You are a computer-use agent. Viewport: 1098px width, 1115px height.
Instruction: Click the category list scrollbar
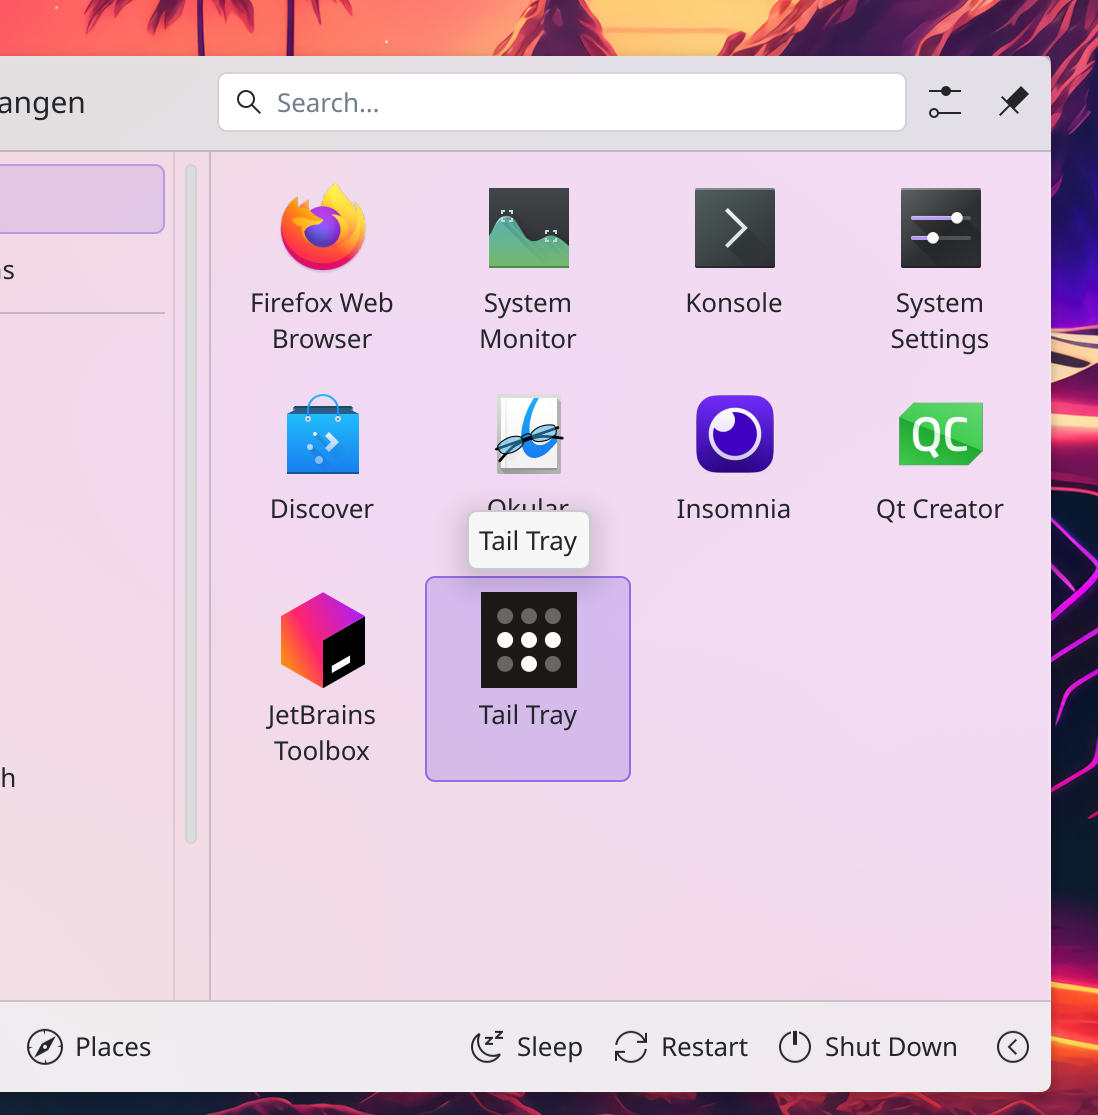(x=191, y=503)
